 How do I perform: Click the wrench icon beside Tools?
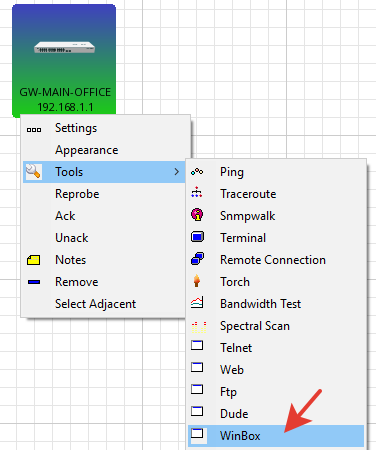33,171
